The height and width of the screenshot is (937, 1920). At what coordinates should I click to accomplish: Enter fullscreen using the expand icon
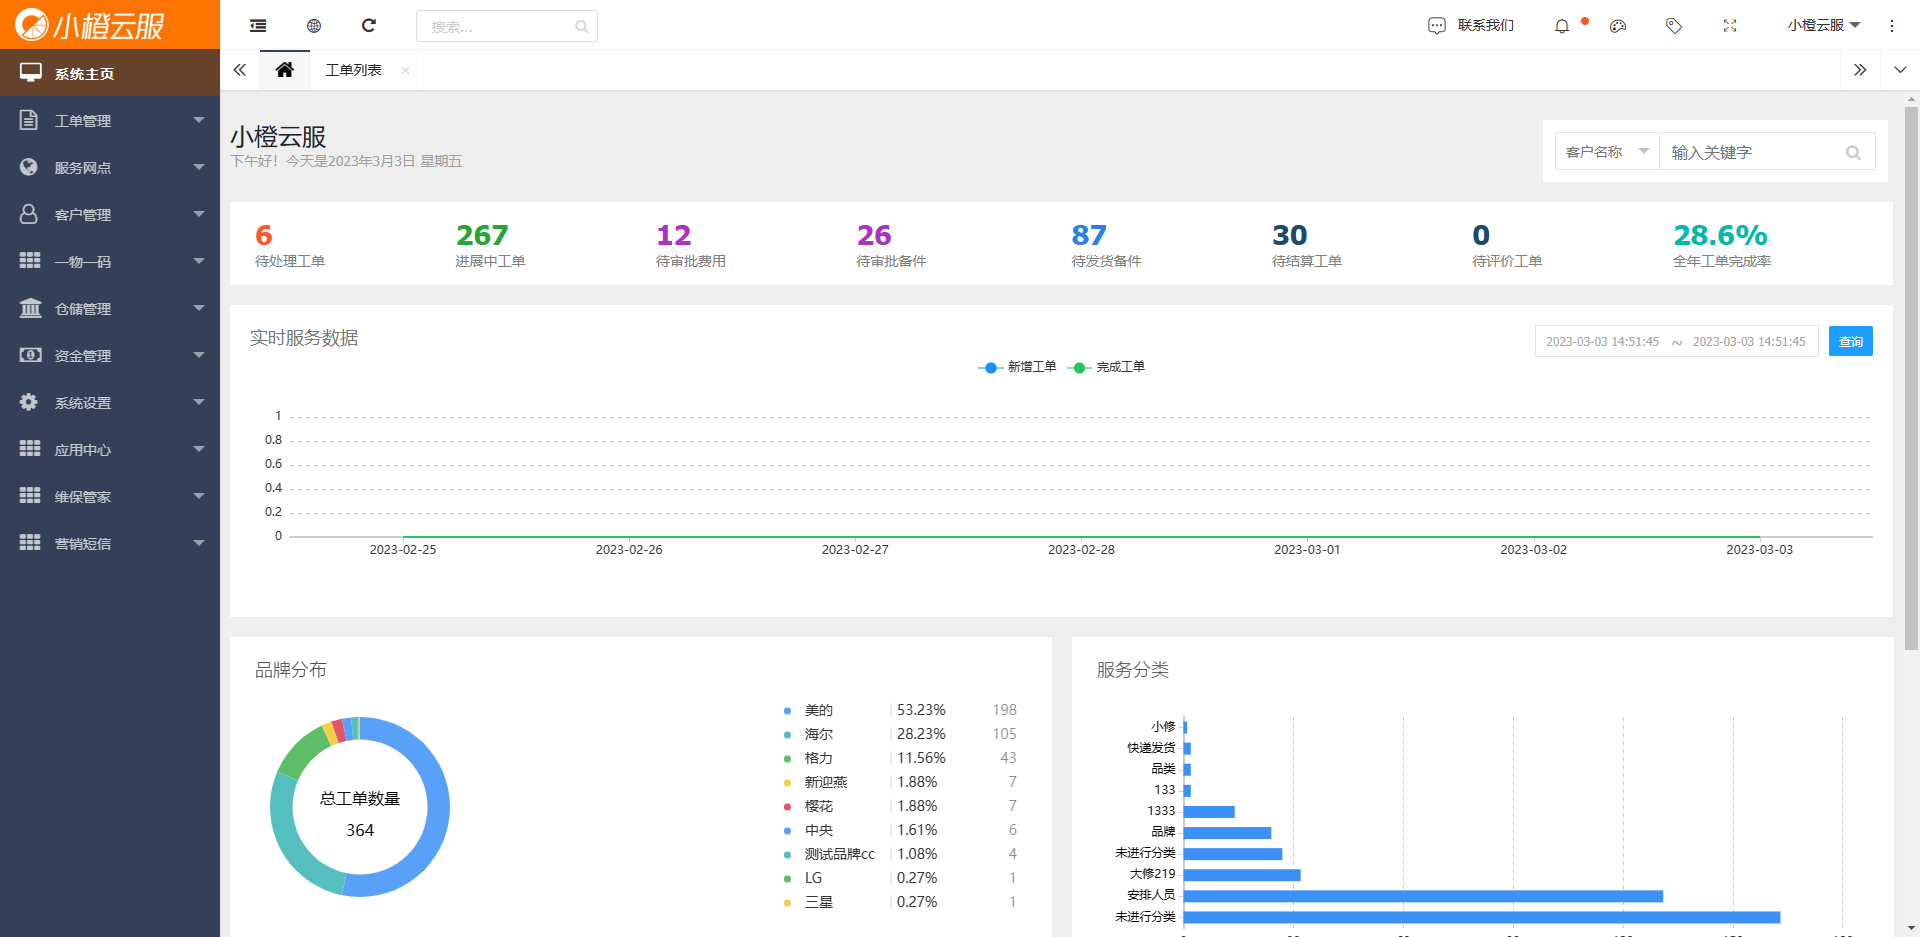point(1730,26)
